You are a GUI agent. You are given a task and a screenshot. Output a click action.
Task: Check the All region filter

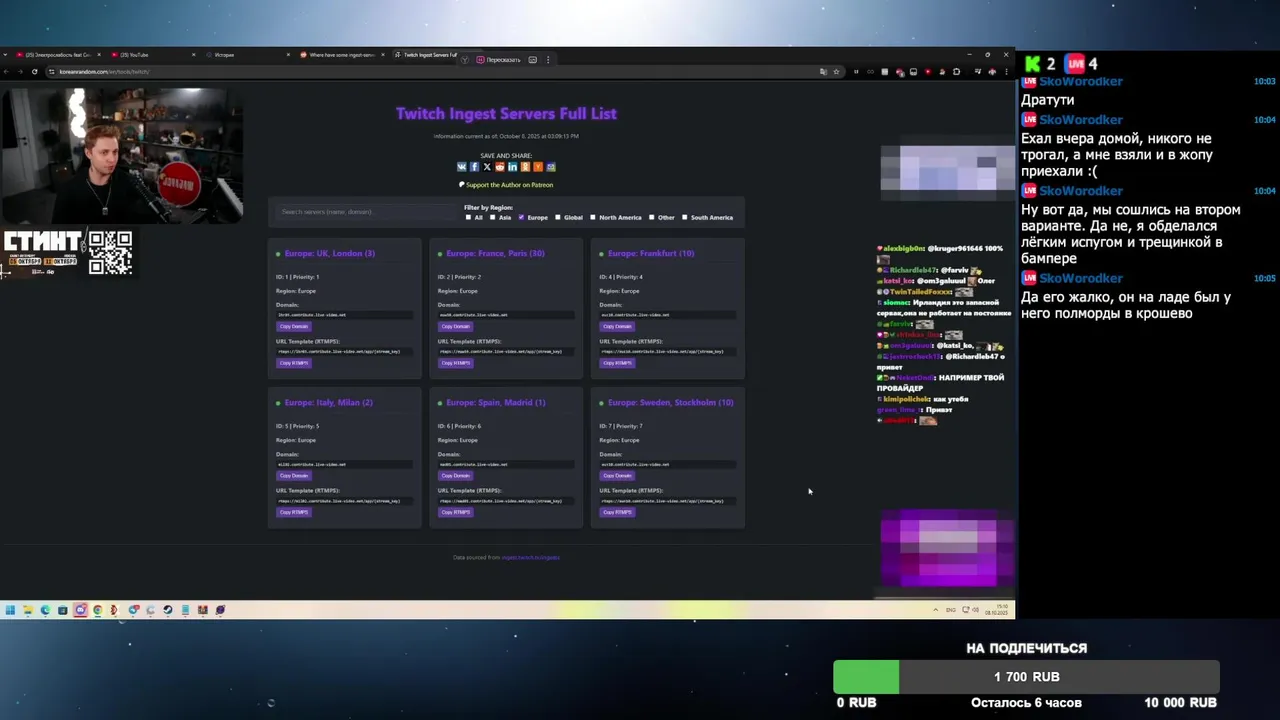[468, 217]
